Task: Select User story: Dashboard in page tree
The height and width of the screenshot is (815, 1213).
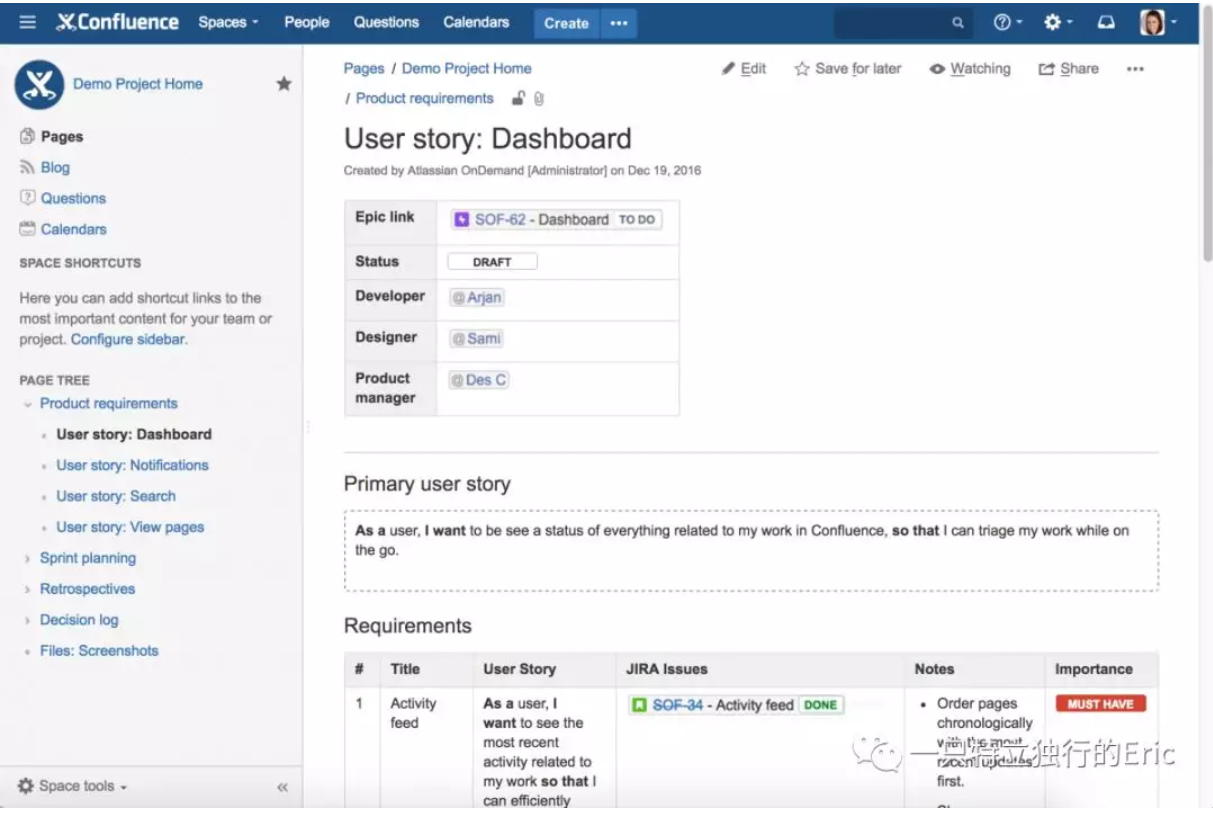Action: point(134,435)
